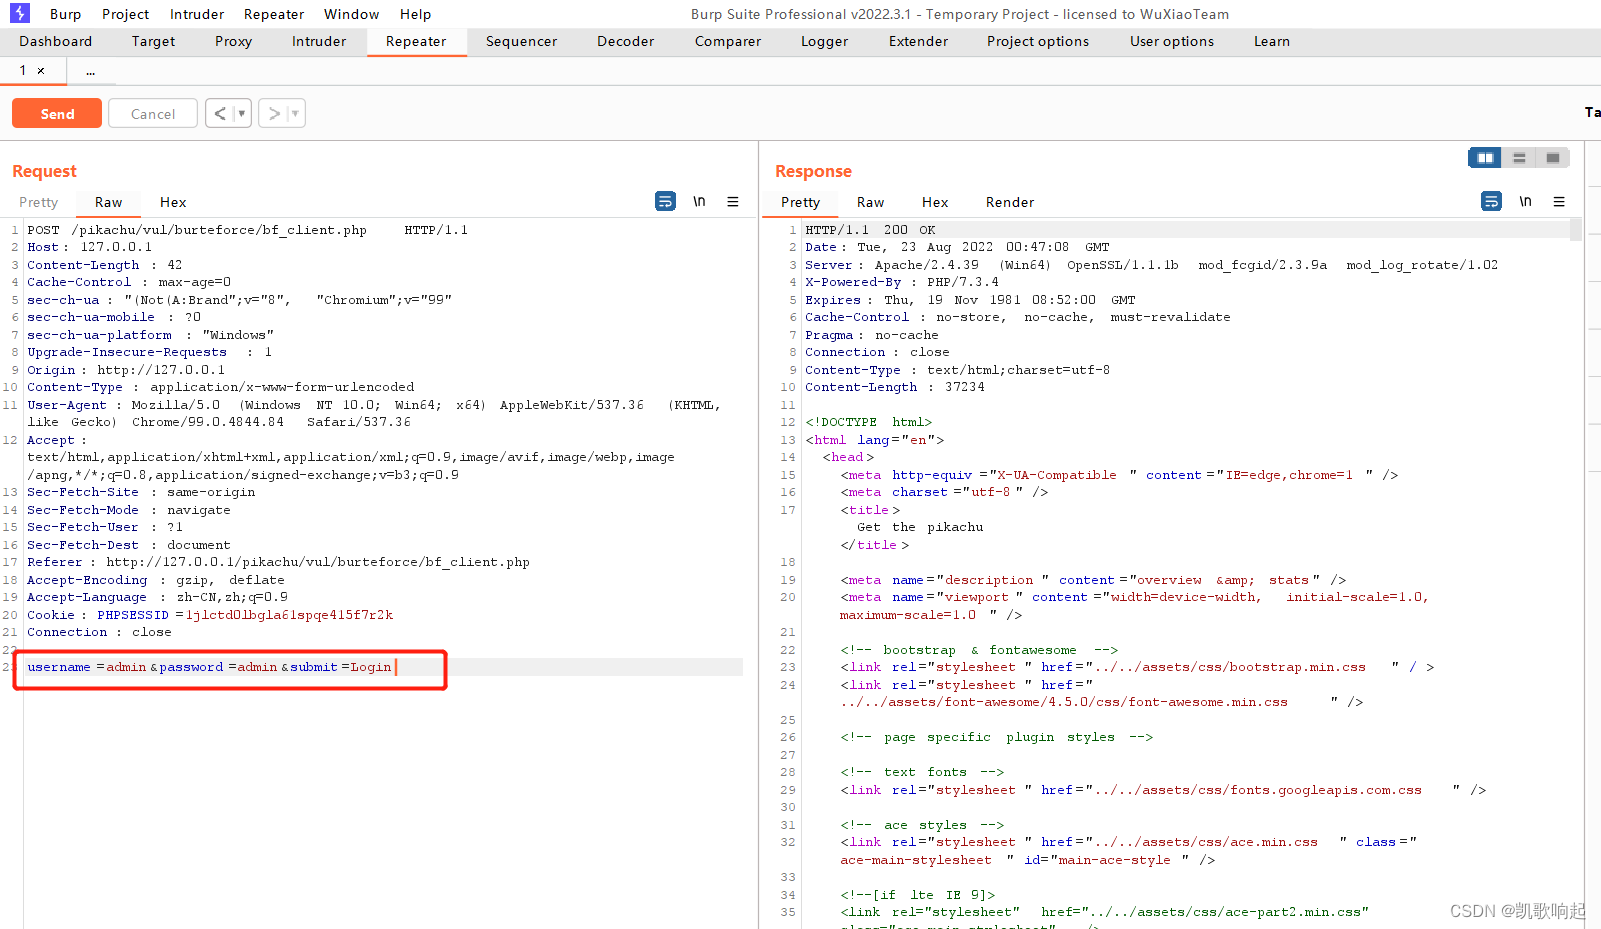Toggle non-printable characters \n in Request panel

click(x=699, y=201)
